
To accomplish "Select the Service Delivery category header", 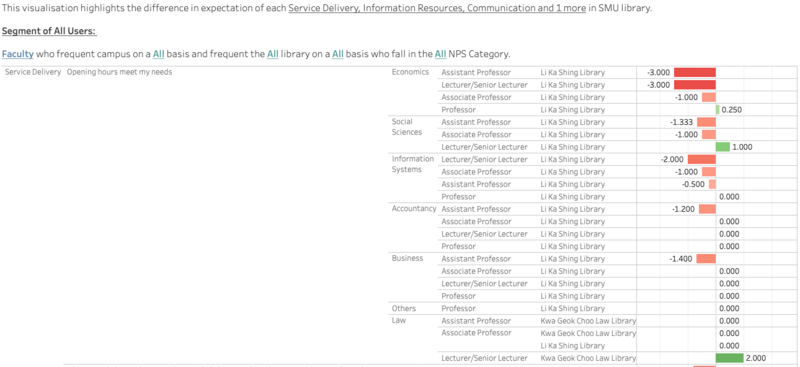I will click(33, 72).
